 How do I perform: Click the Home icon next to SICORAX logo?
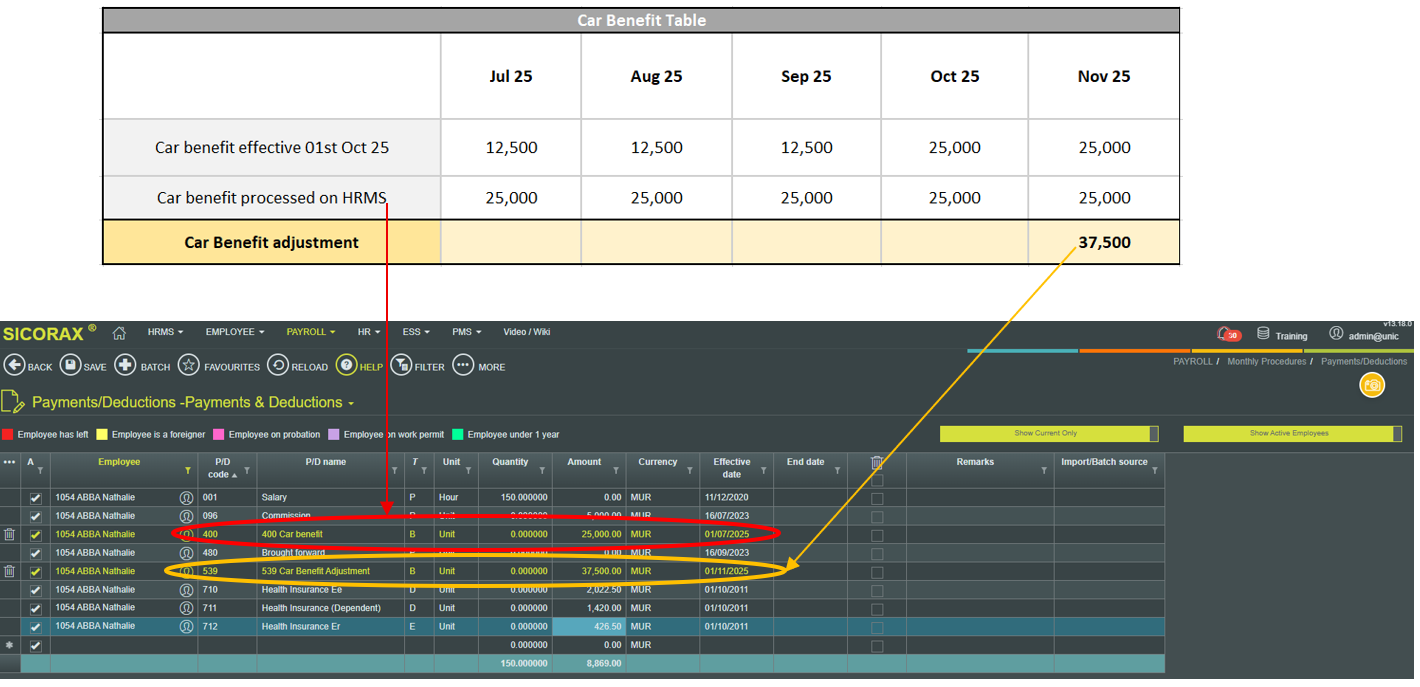pyautogui.click(x=119, y=333)
